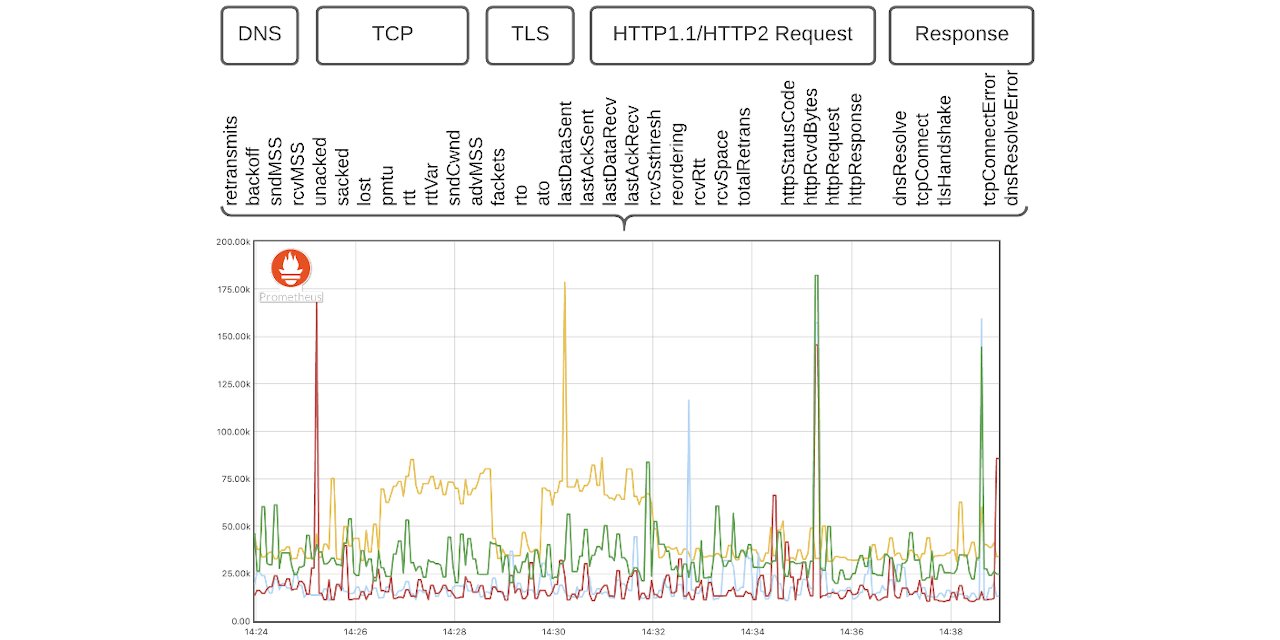Select the Response phase box
Viewport: 1280px width, 640px height.
(961, 35)
